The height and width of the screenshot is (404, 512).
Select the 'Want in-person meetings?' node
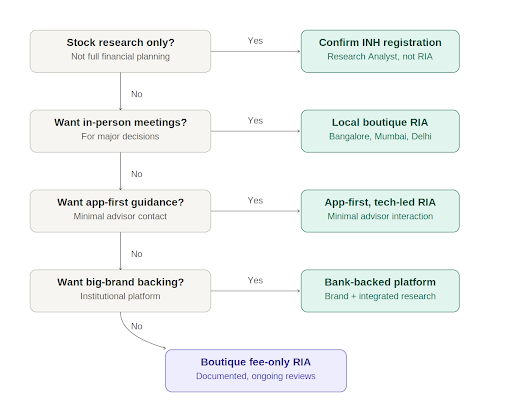pos(120,131)
